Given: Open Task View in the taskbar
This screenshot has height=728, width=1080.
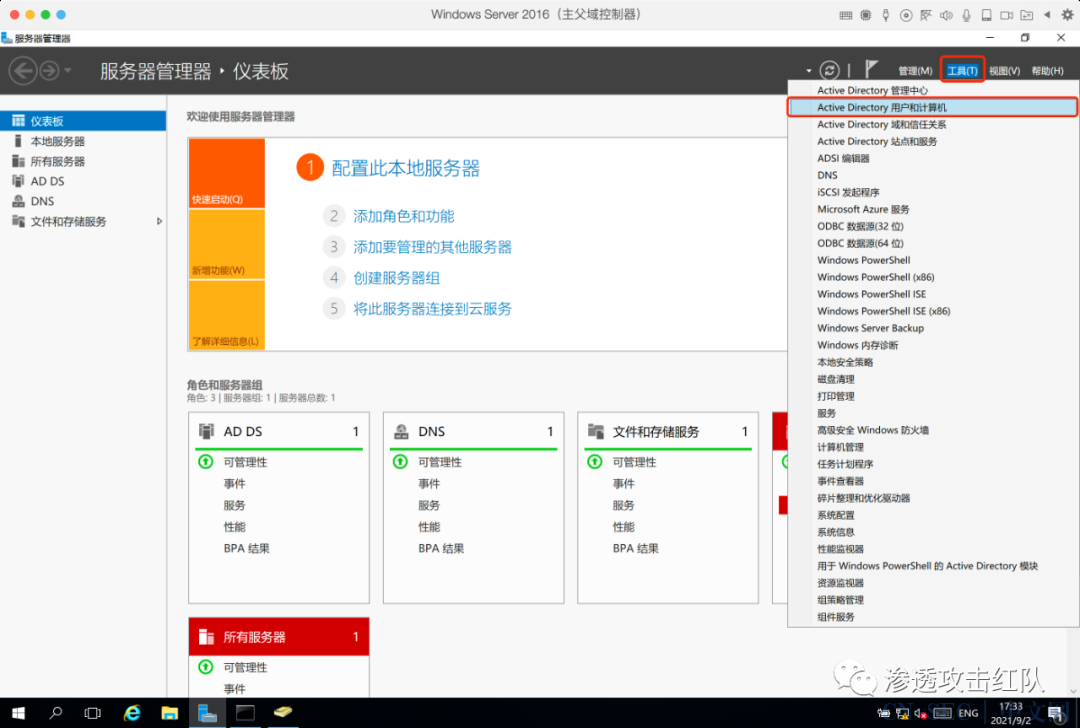Looking at the screenshot, I should [92, 713].
